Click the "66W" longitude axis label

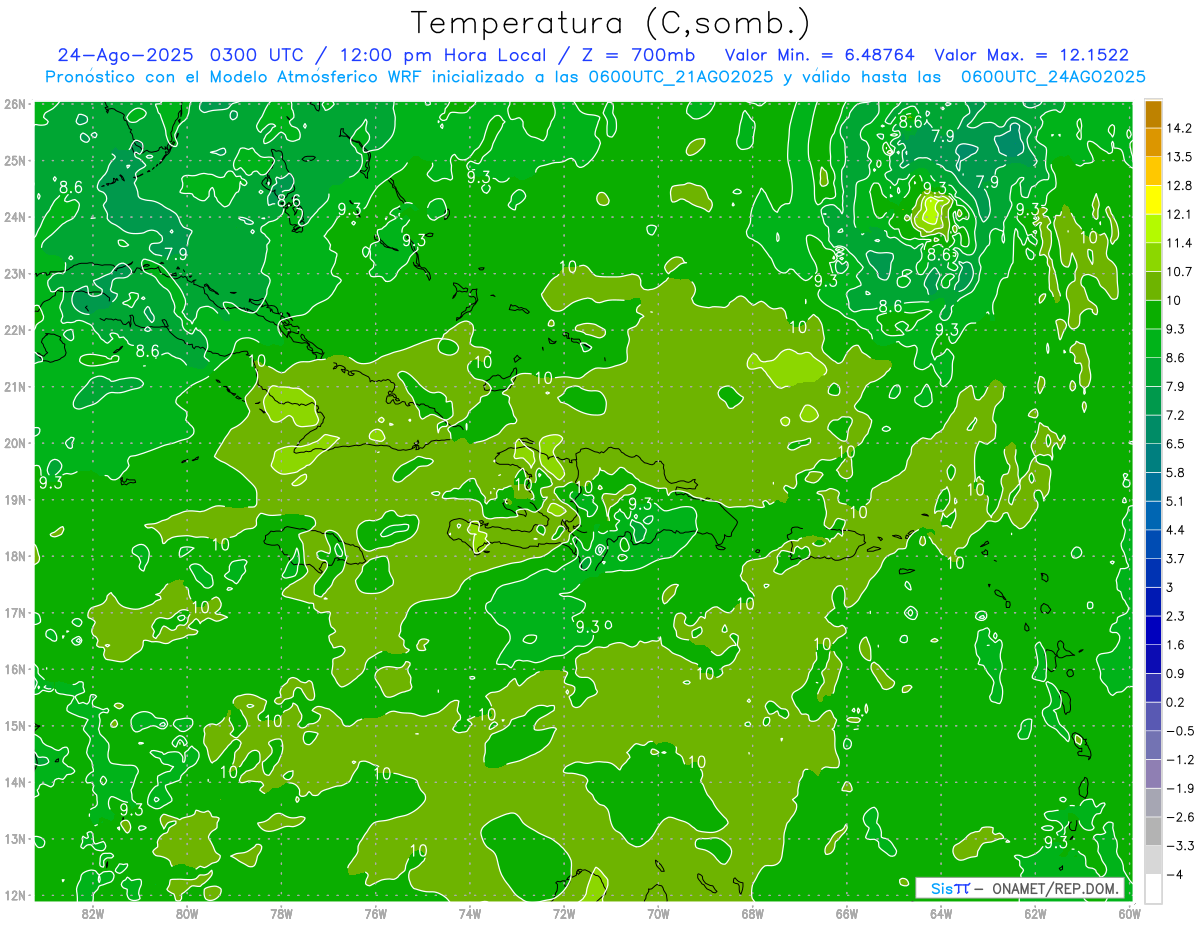846,912
